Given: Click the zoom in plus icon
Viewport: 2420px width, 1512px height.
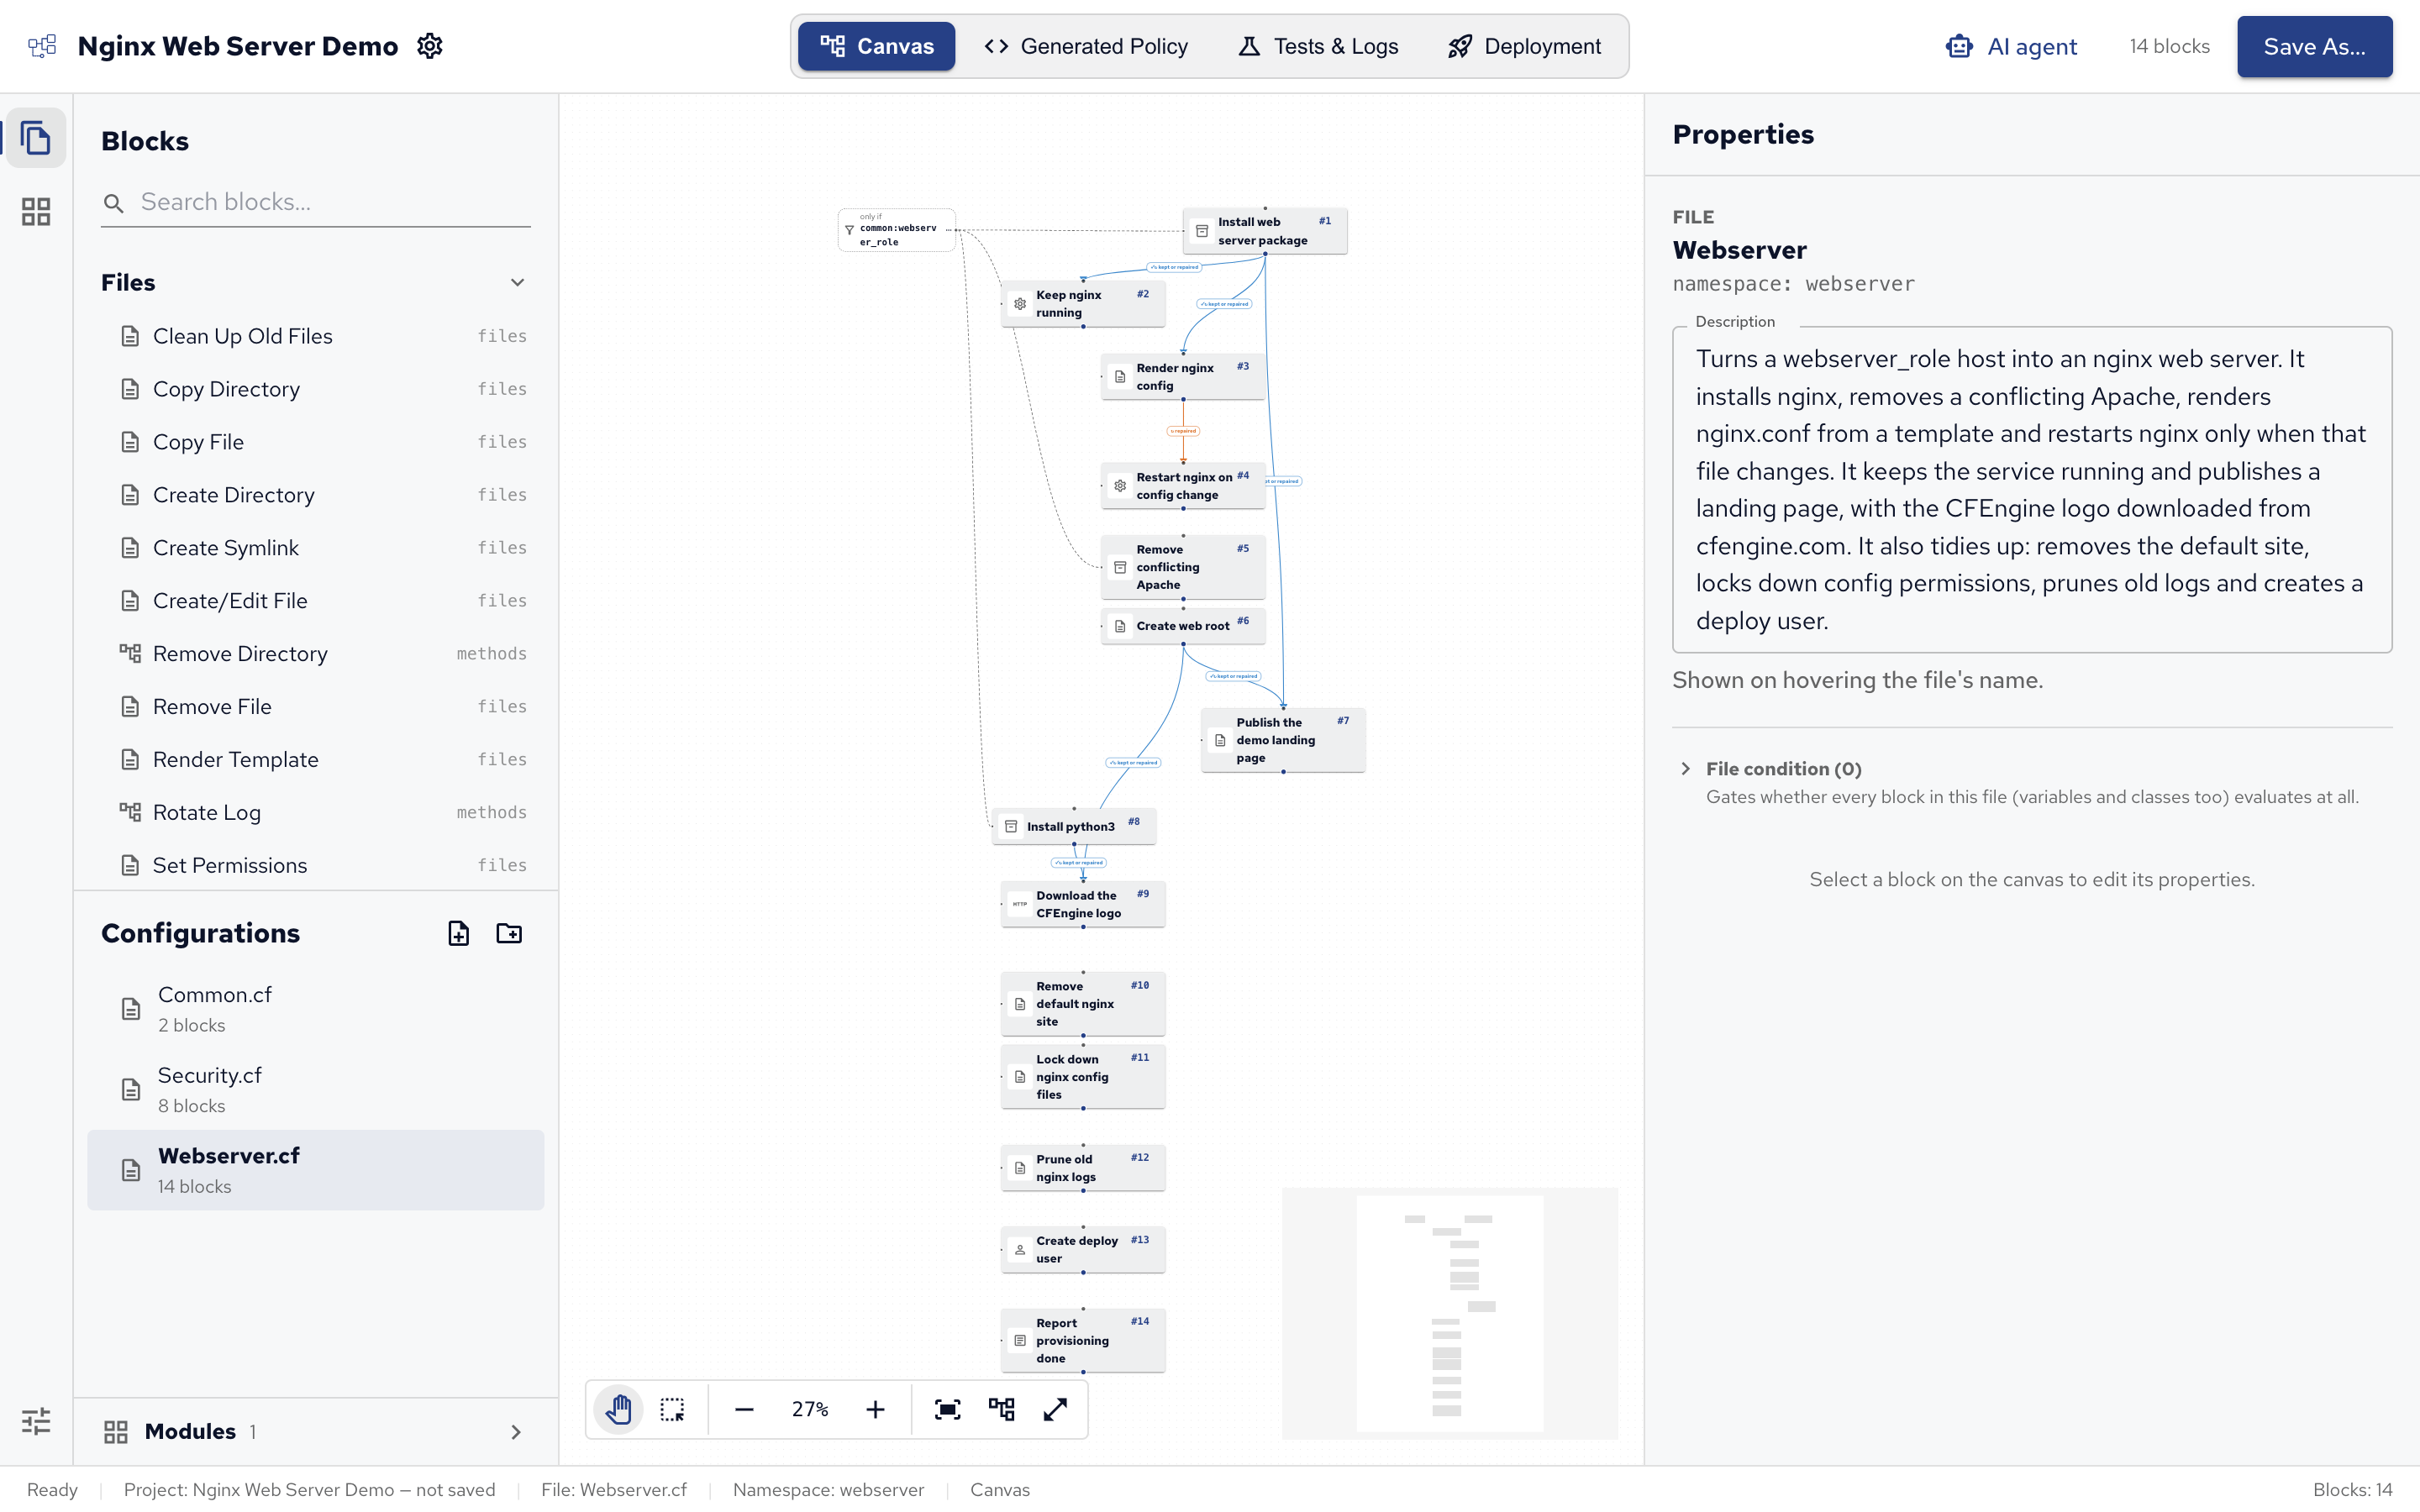Looking at the screenshot, I should coord(875,1409).
